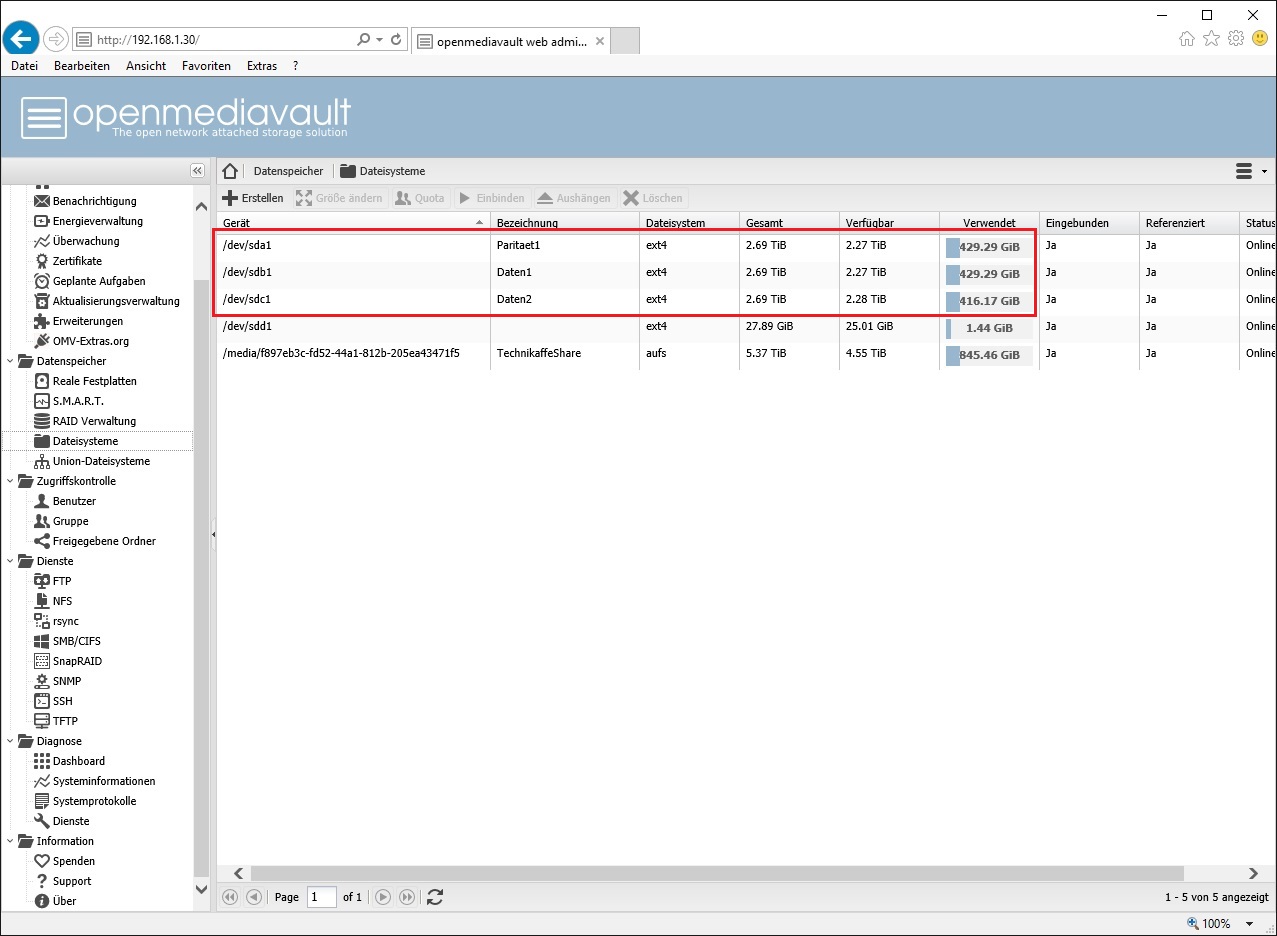The height and width of the screenshot is (936, 1277).
Task: Open the hamburger options dropdown at top right
Action: [1251, 171]
